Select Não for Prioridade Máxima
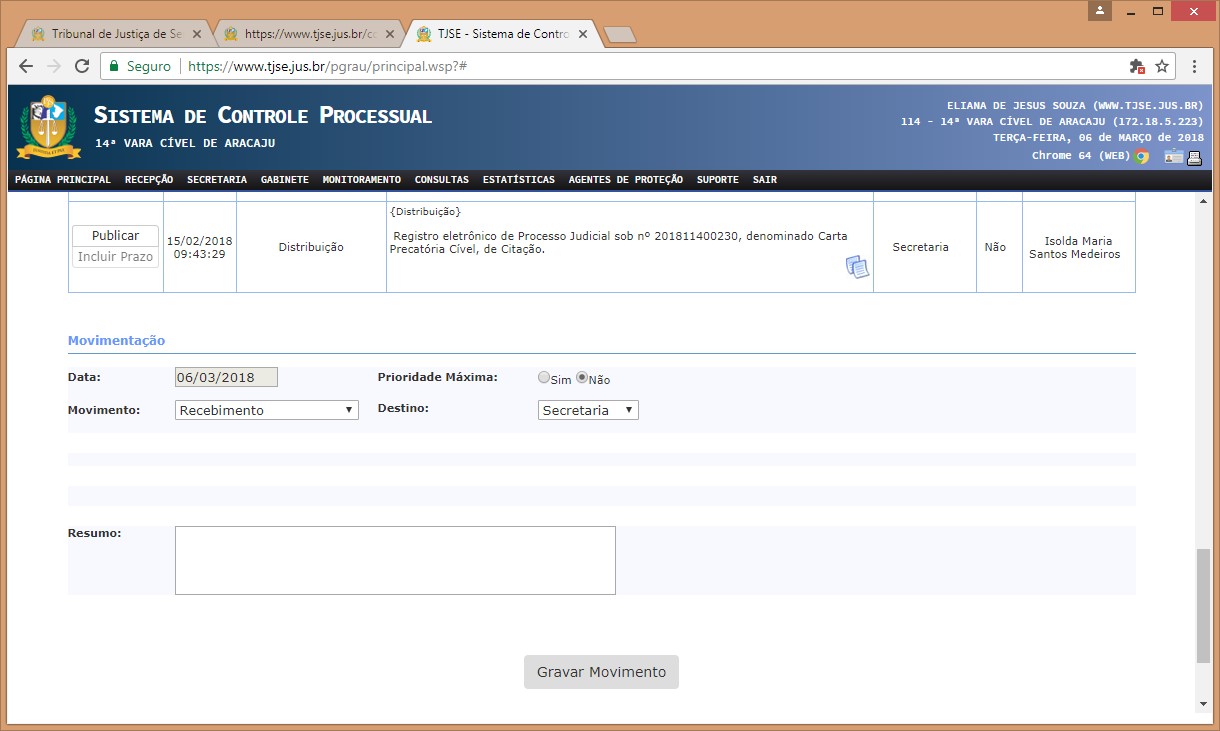1220x731 pixels. [582, 378]
